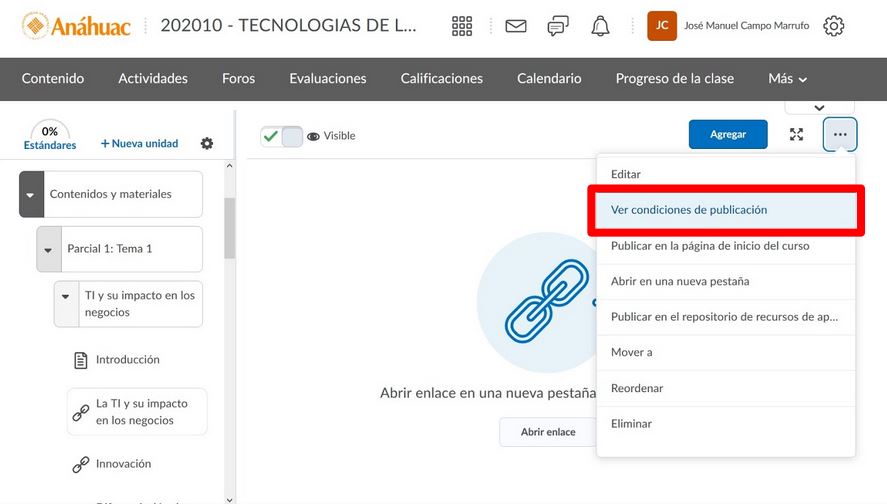The height and width of the screenshot is (504, 887).
Task: Open the course selector grid icon
Action: pyautogui.click(x=462, y=26)
